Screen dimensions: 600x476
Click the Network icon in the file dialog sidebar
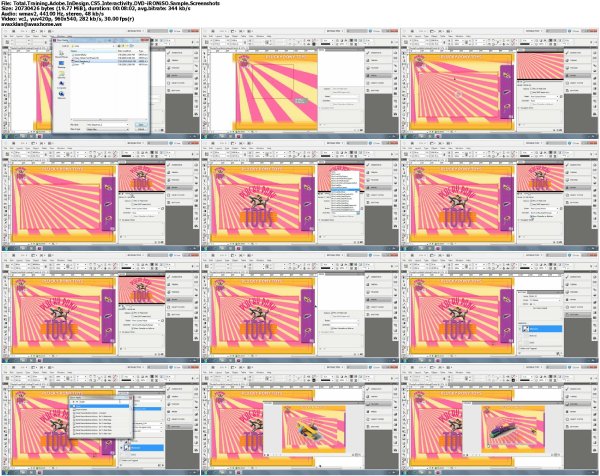tap(62, 95)
